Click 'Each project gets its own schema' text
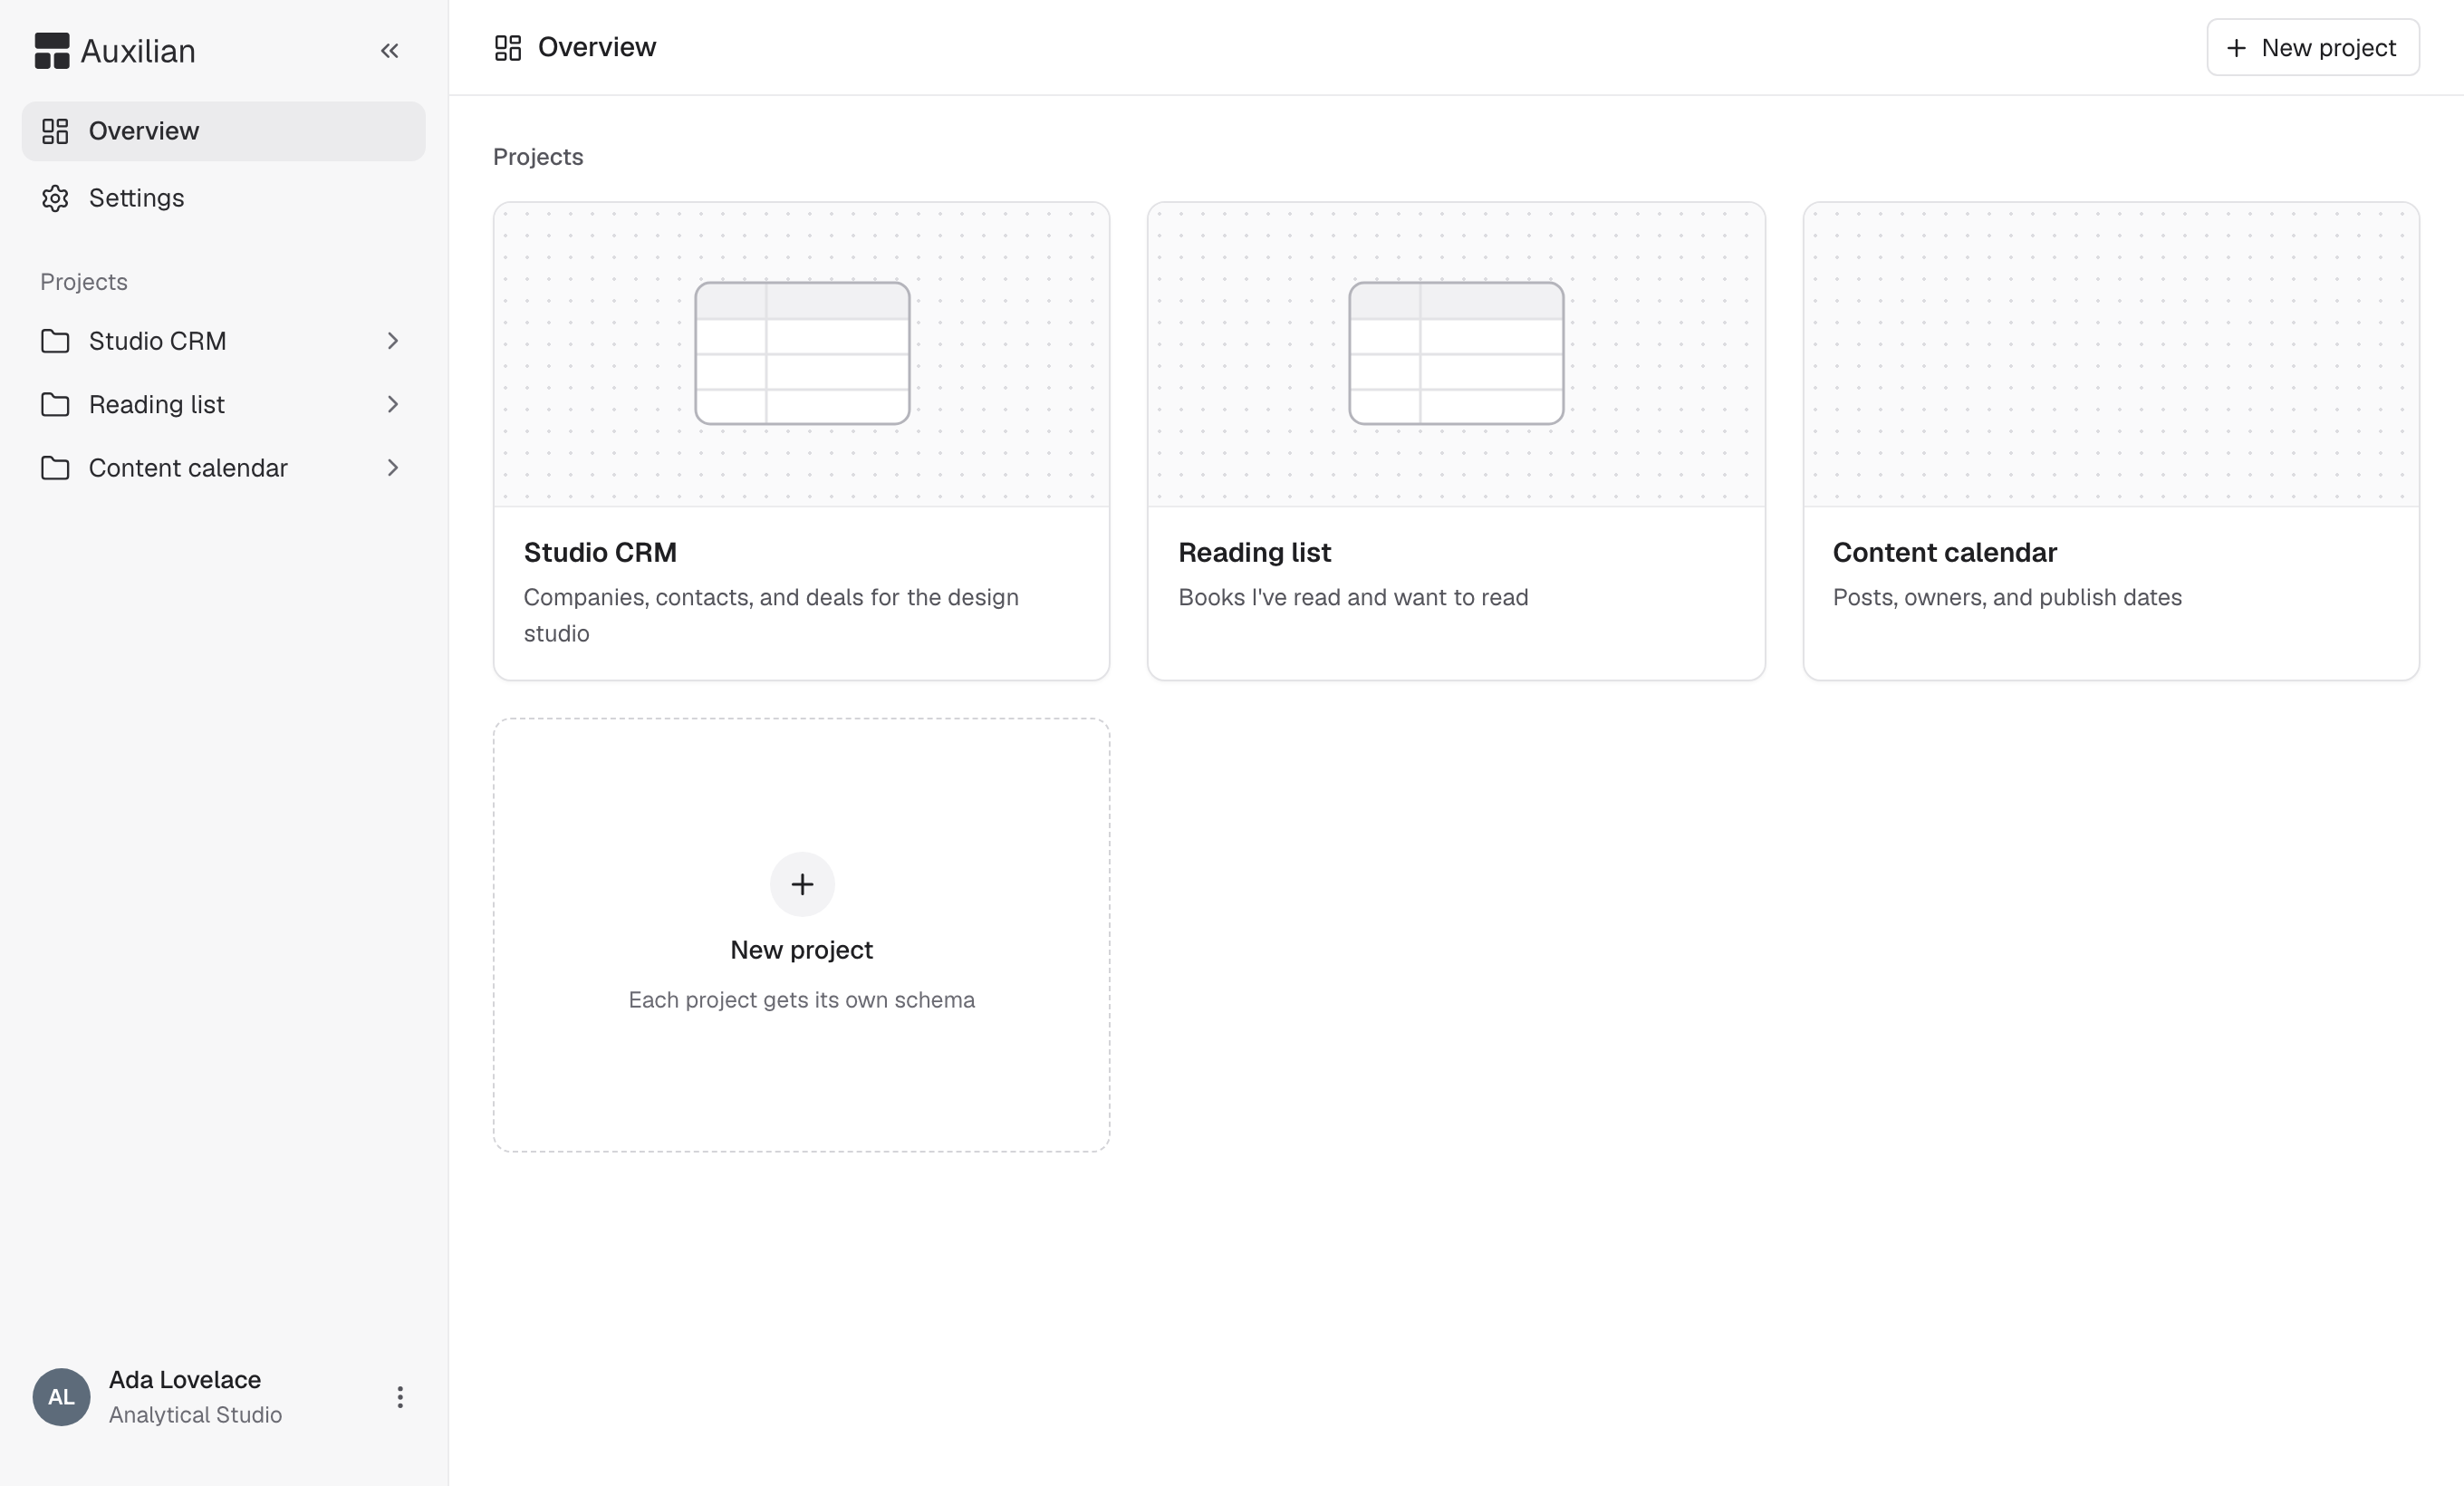Screen dimensions: 2464x1486 pos(802,1000)
